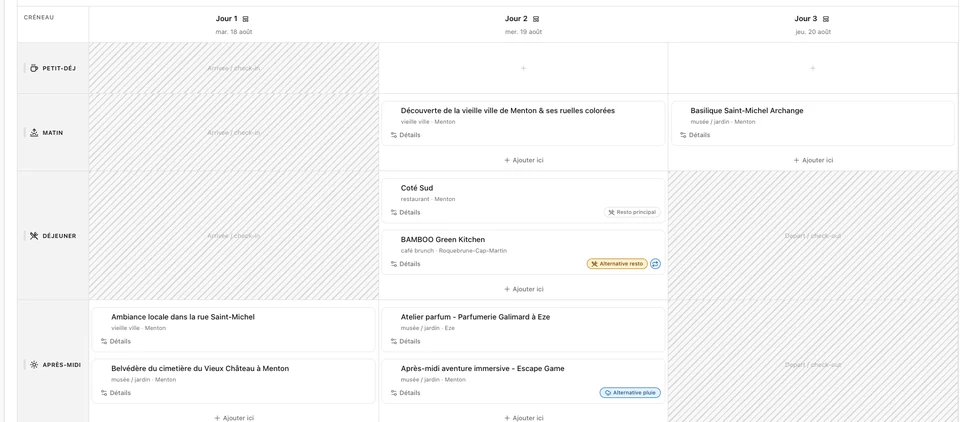Click the Alternative resto badge
The image size is (960, 422).
coord(617,264)
